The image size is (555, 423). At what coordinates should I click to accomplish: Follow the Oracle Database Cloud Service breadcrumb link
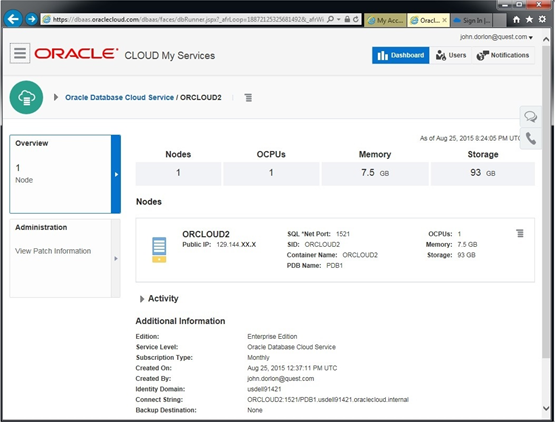(119, 97)
